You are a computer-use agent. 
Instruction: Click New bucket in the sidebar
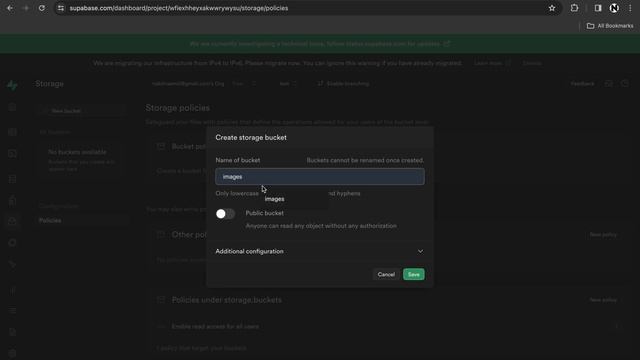point(81,111)
